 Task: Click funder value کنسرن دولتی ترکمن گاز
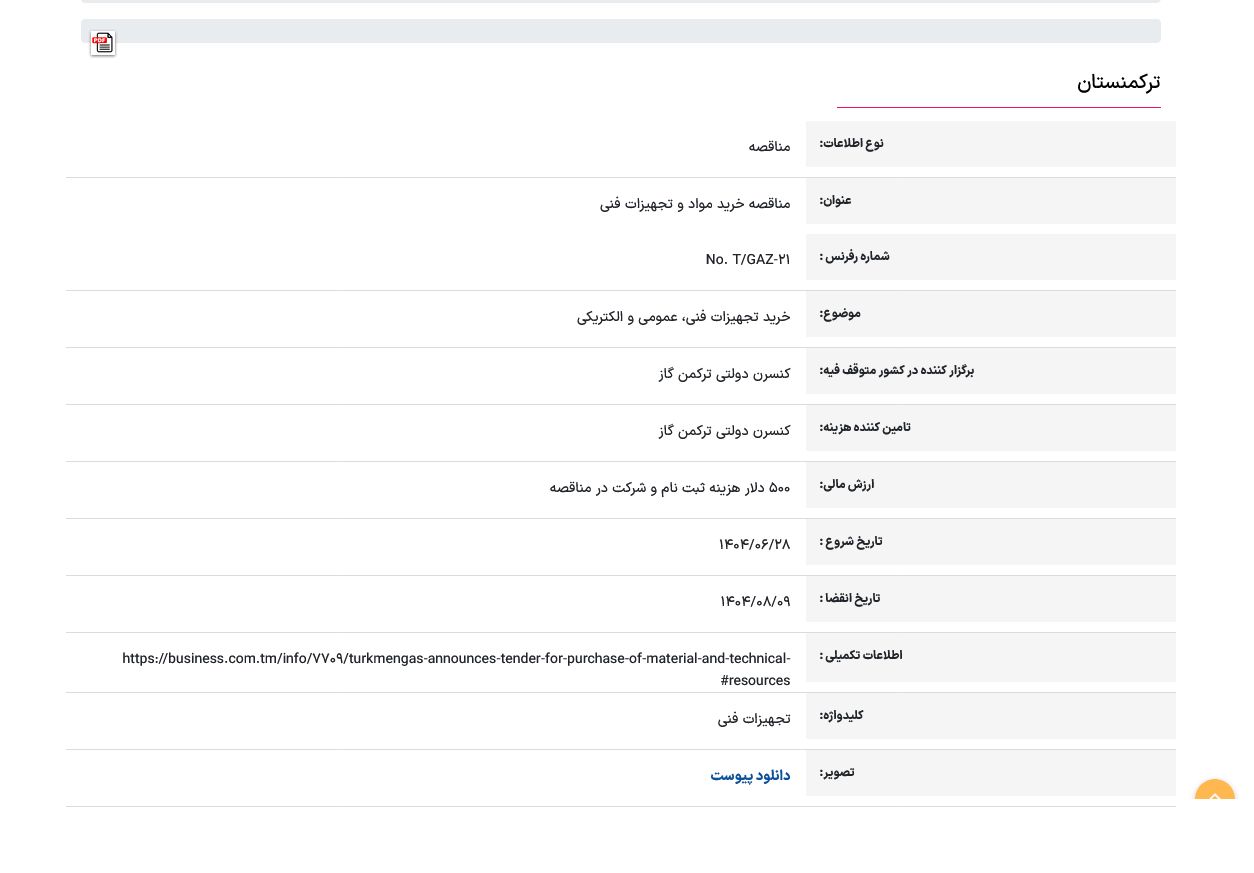click(724, 431)
